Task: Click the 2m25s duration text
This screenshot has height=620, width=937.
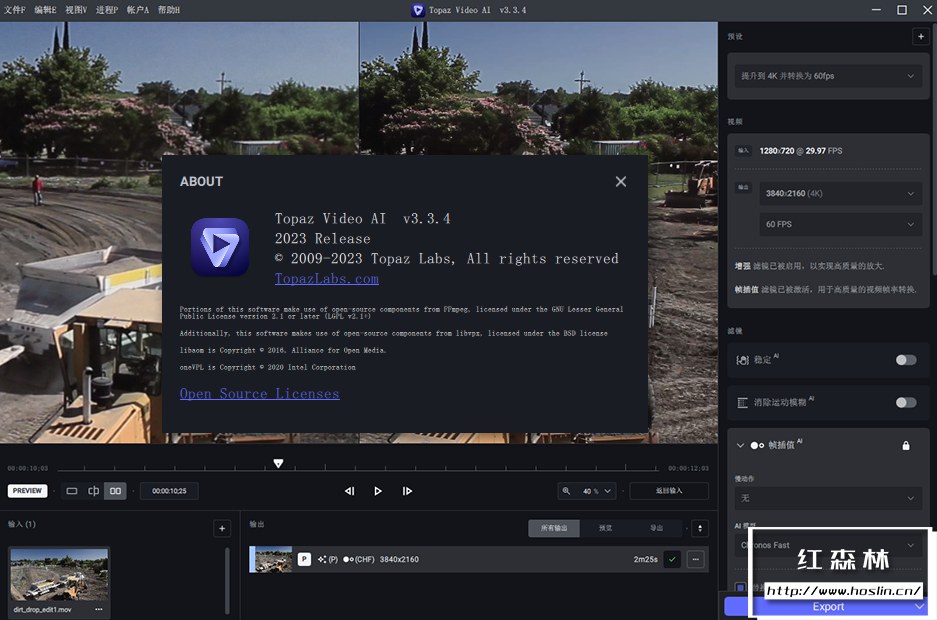Action: tap(645, 560)
